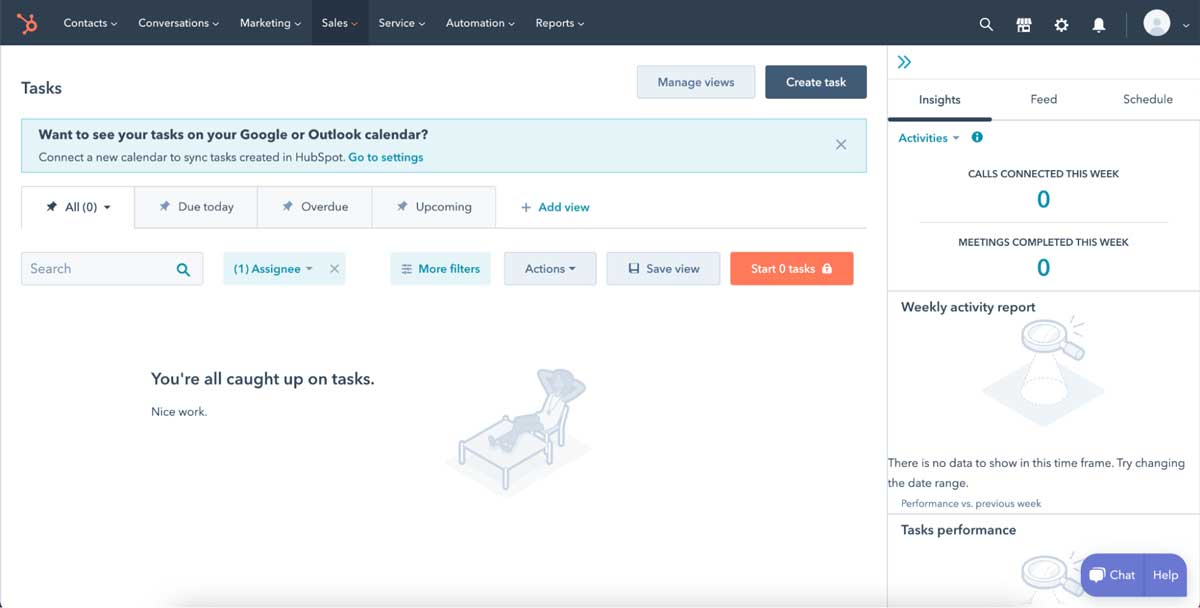The image size is (1200, 608).
Task: Open the Assignee filter dropdown
Action: [x=271, y=268]
